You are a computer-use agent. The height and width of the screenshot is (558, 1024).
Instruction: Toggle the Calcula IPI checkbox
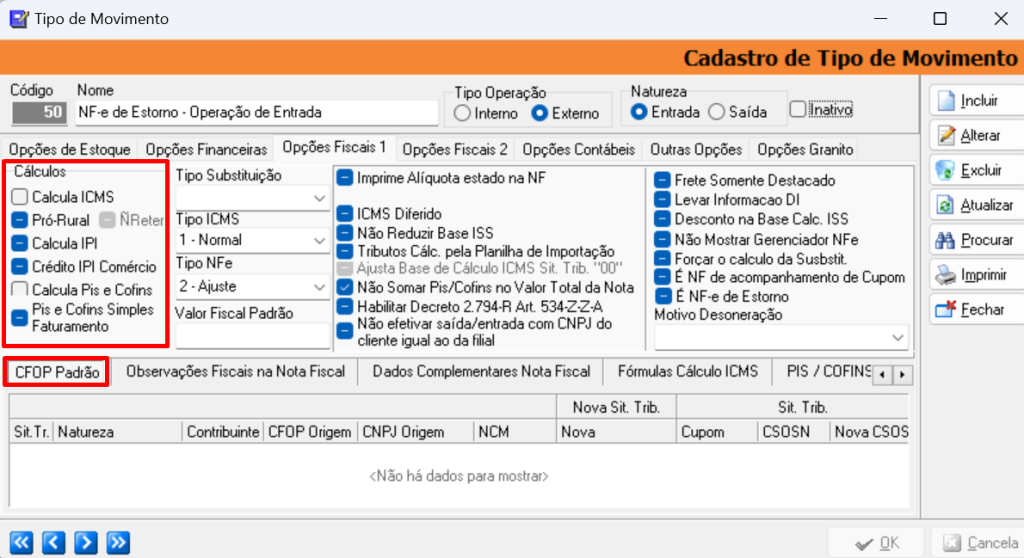coord(20,243)
